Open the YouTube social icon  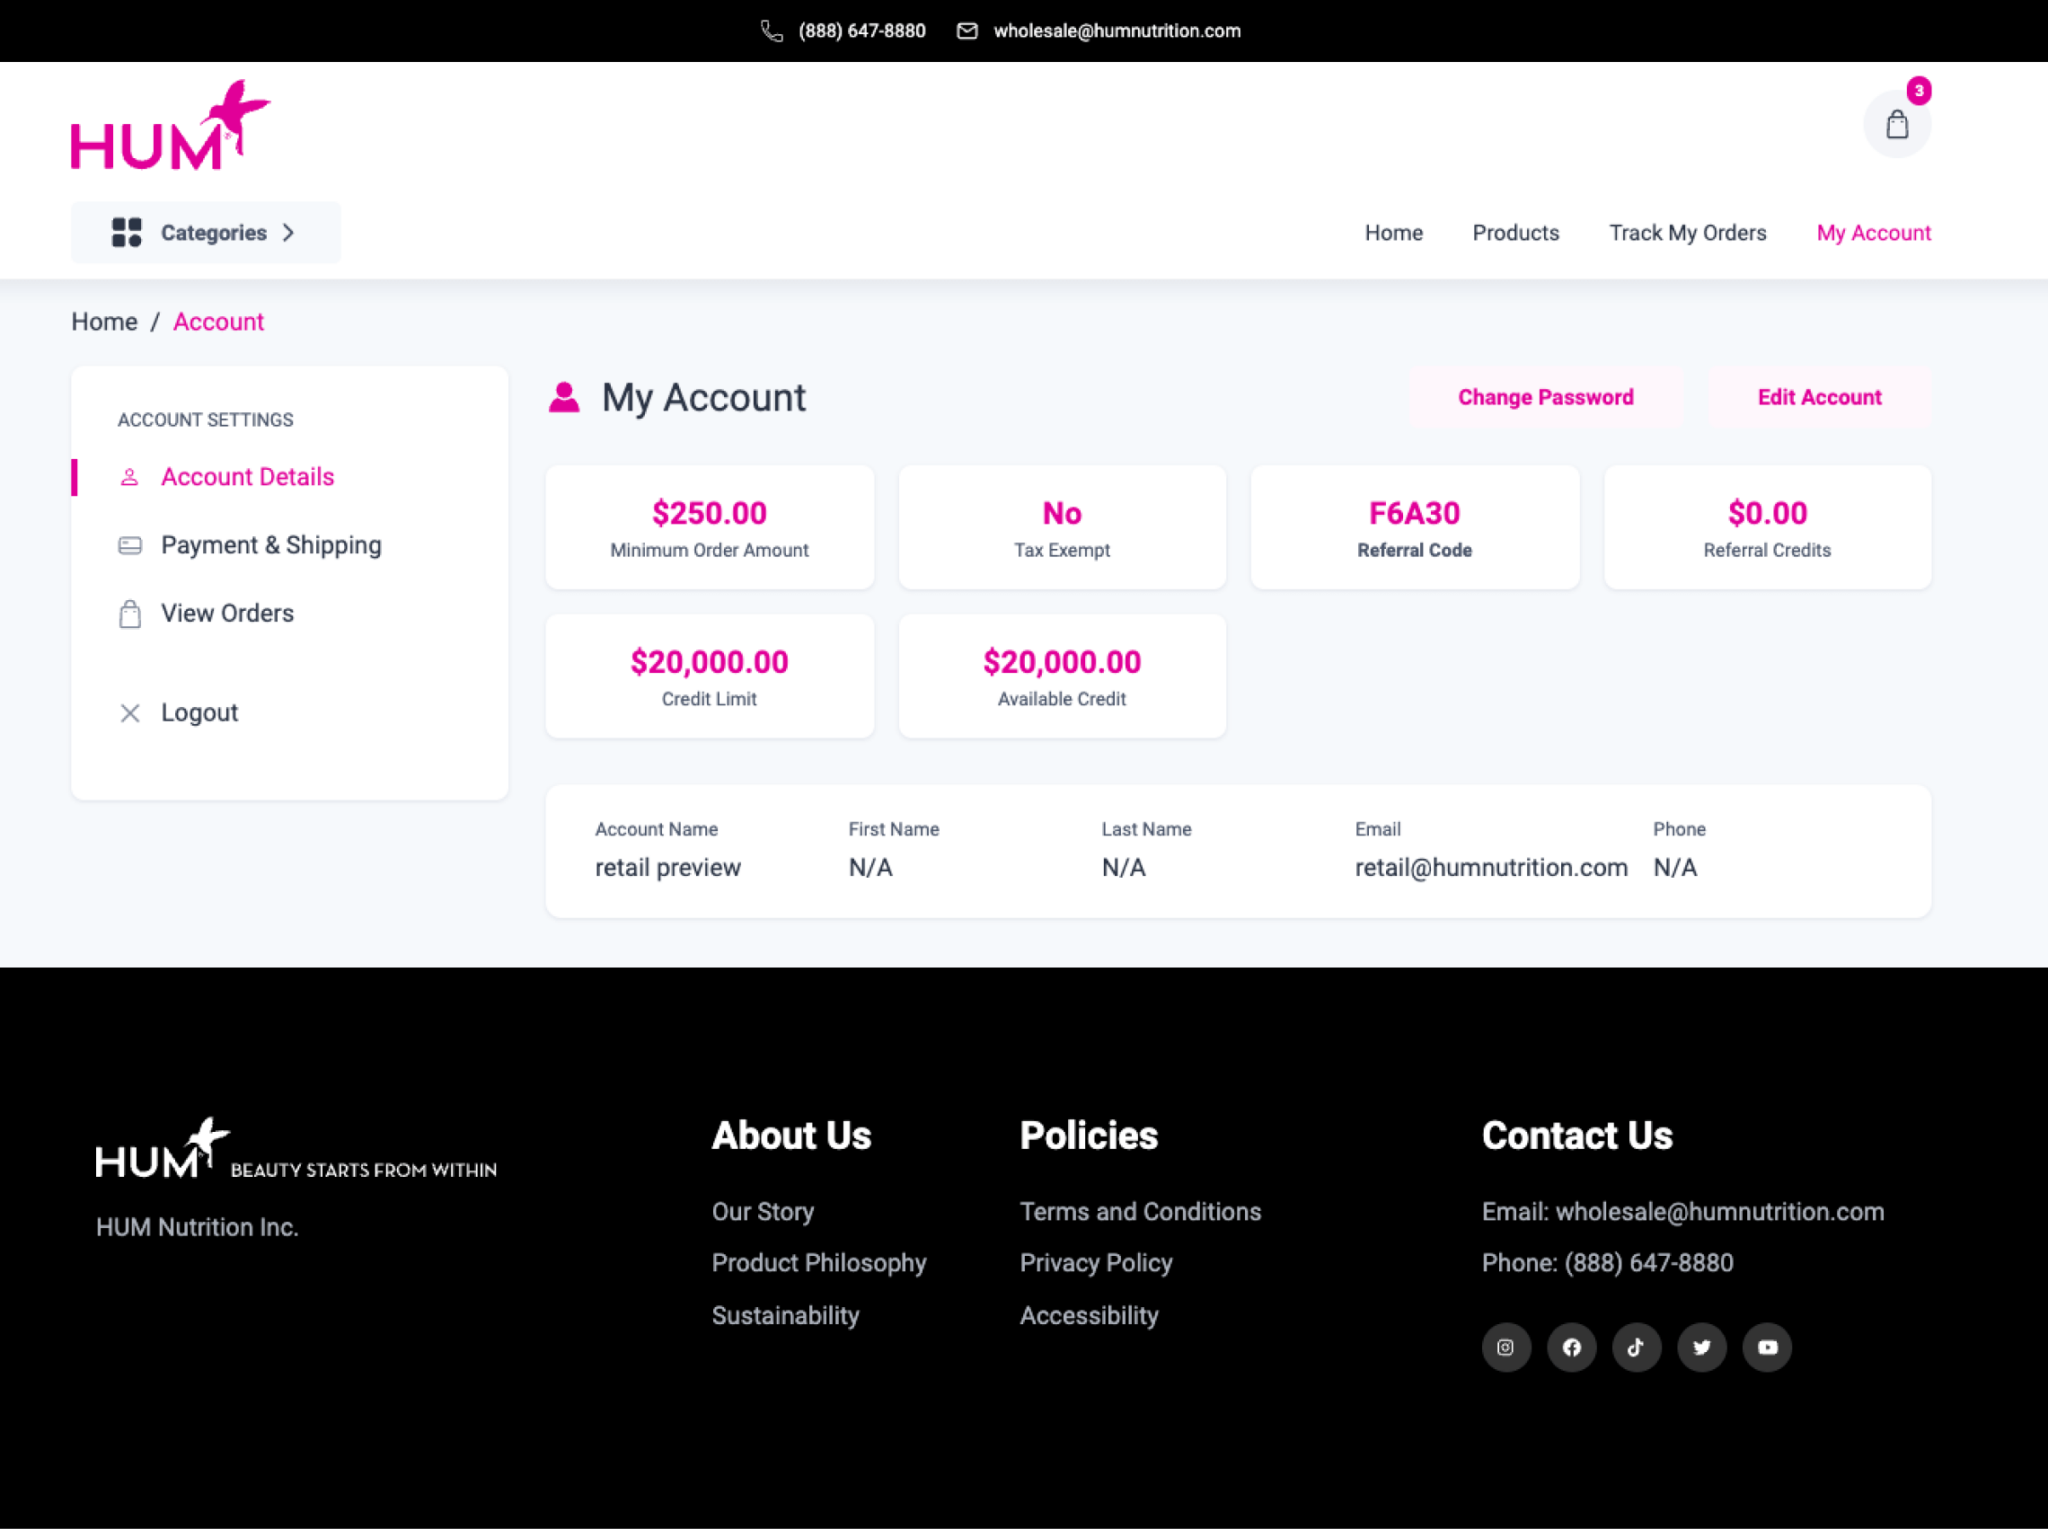click(1767, 1347)
